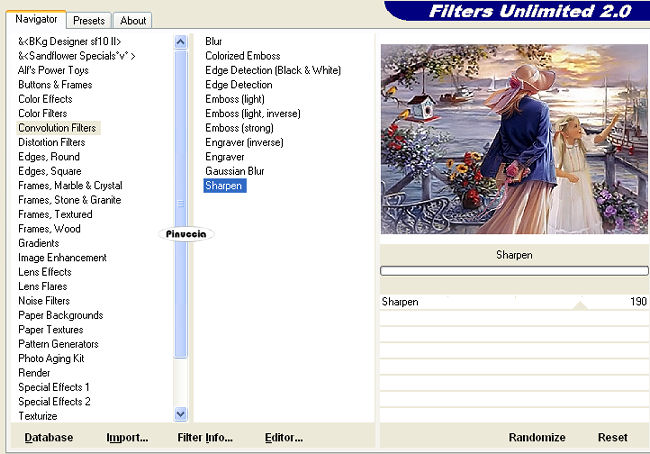Click the Import... button
The height and width of the screenshot is (454, 650).
(x=127, y=437)
